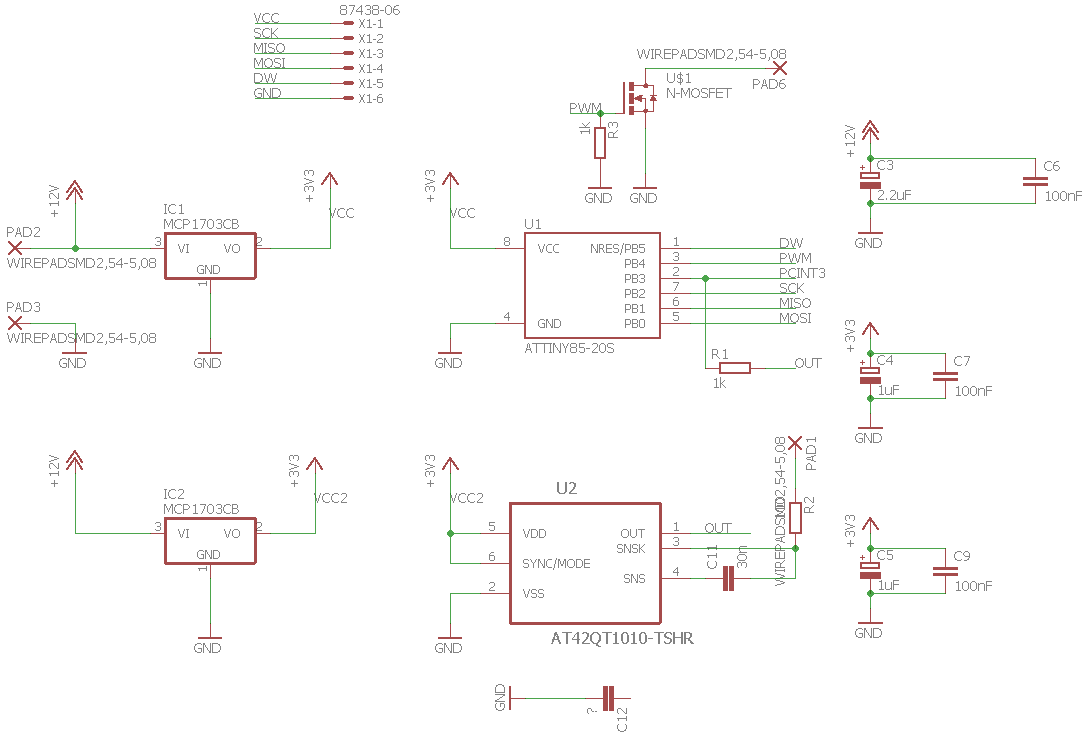Click the 2.2uF value label
Image resolution: width=1090 pixels, height=738 pixels.
pyautogui.click(x=894, y=195)
